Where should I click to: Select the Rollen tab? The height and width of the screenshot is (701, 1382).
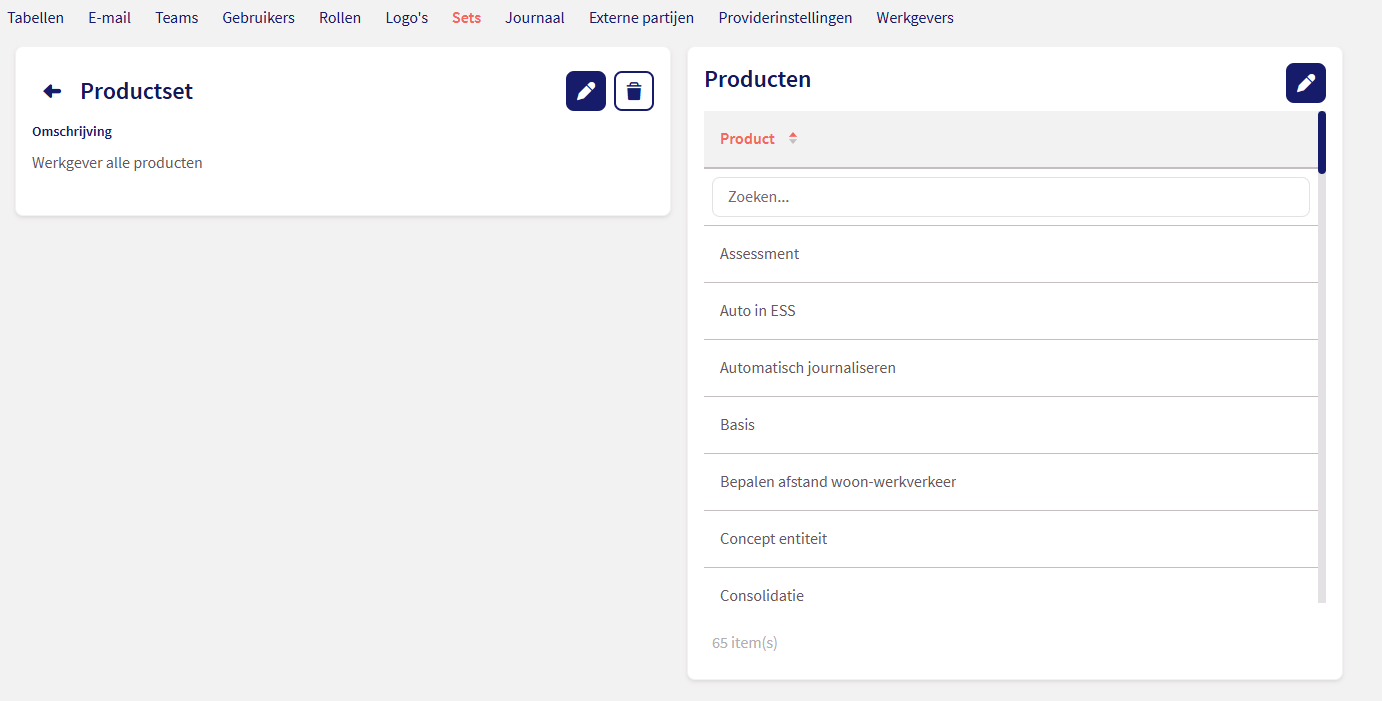340,18
